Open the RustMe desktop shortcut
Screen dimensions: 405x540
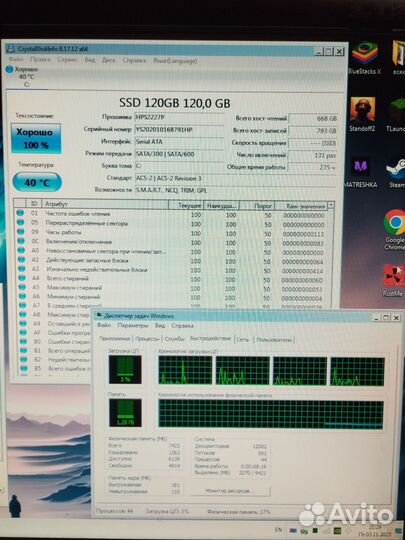(x=393, y=280)
